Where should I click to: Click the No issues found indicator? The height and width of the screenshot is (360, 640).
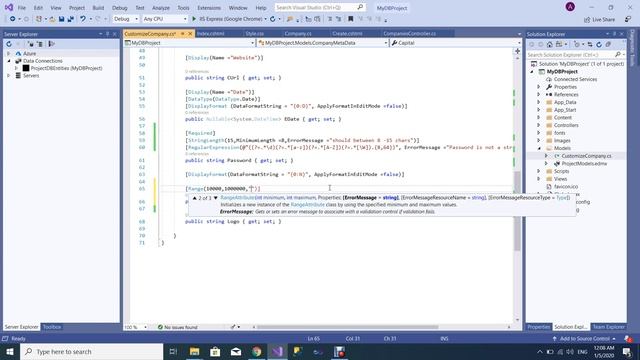pos(178,327)
